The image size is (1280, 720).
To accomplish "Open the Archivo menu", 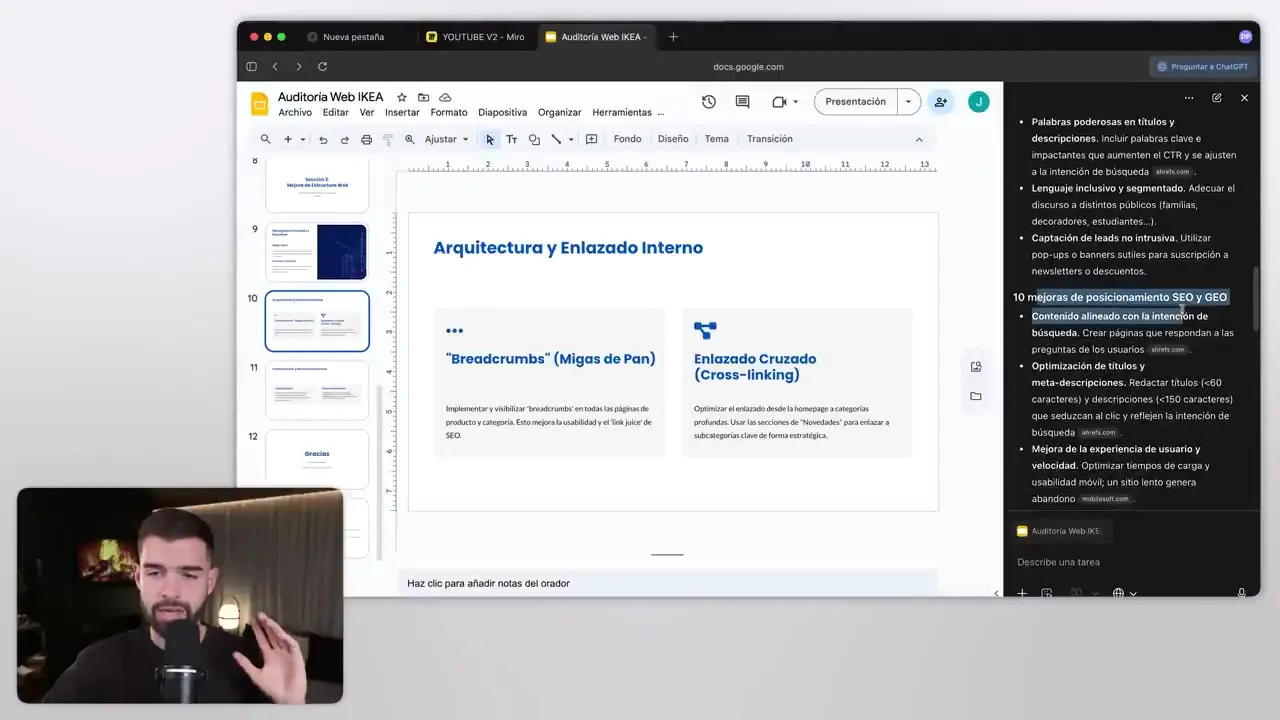I will 295,113.
